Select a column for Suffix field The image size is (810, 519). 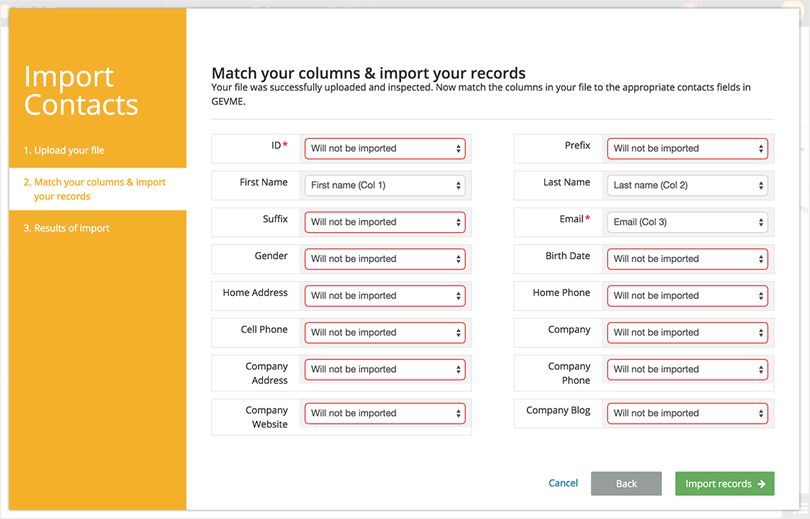pos(385,222)
